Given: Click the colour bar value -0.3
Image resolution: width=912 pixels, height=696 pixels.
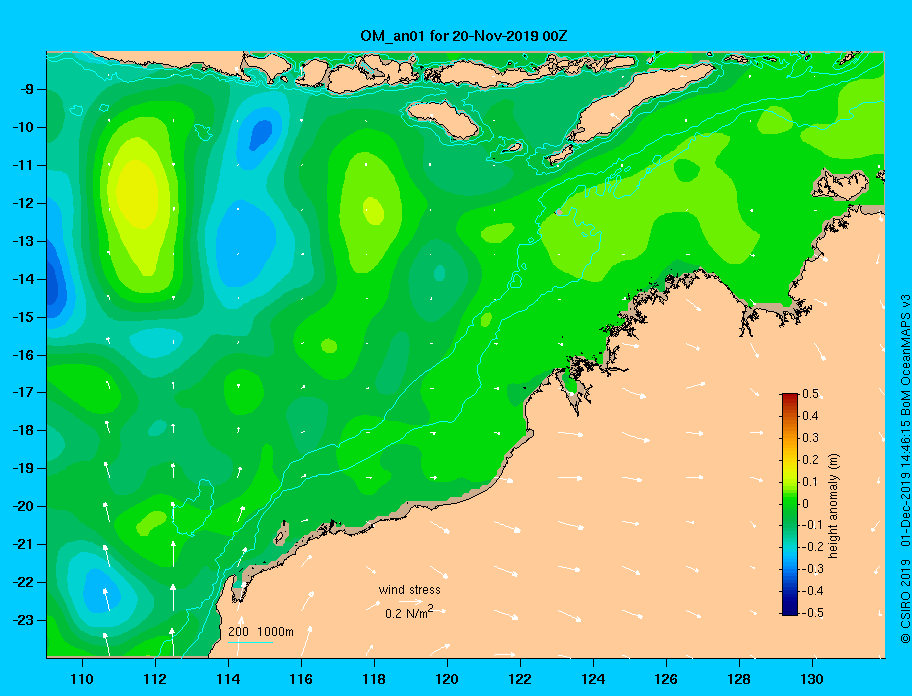Looking at the screenshot, I should click(x=813, y=569).
